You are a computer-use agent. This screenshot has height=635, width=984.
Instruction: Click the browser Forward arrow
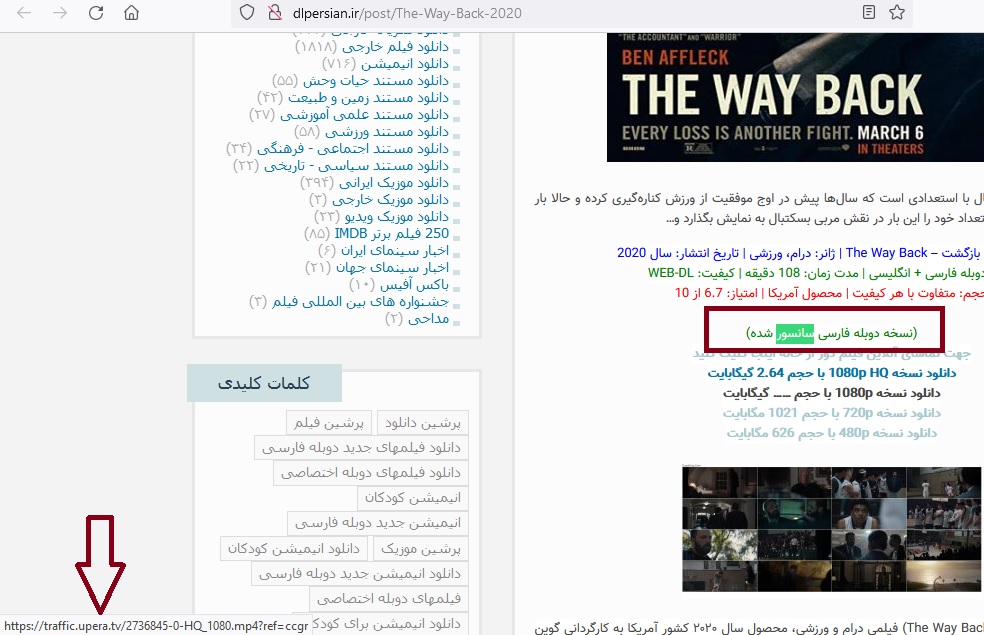pos(60,13)
